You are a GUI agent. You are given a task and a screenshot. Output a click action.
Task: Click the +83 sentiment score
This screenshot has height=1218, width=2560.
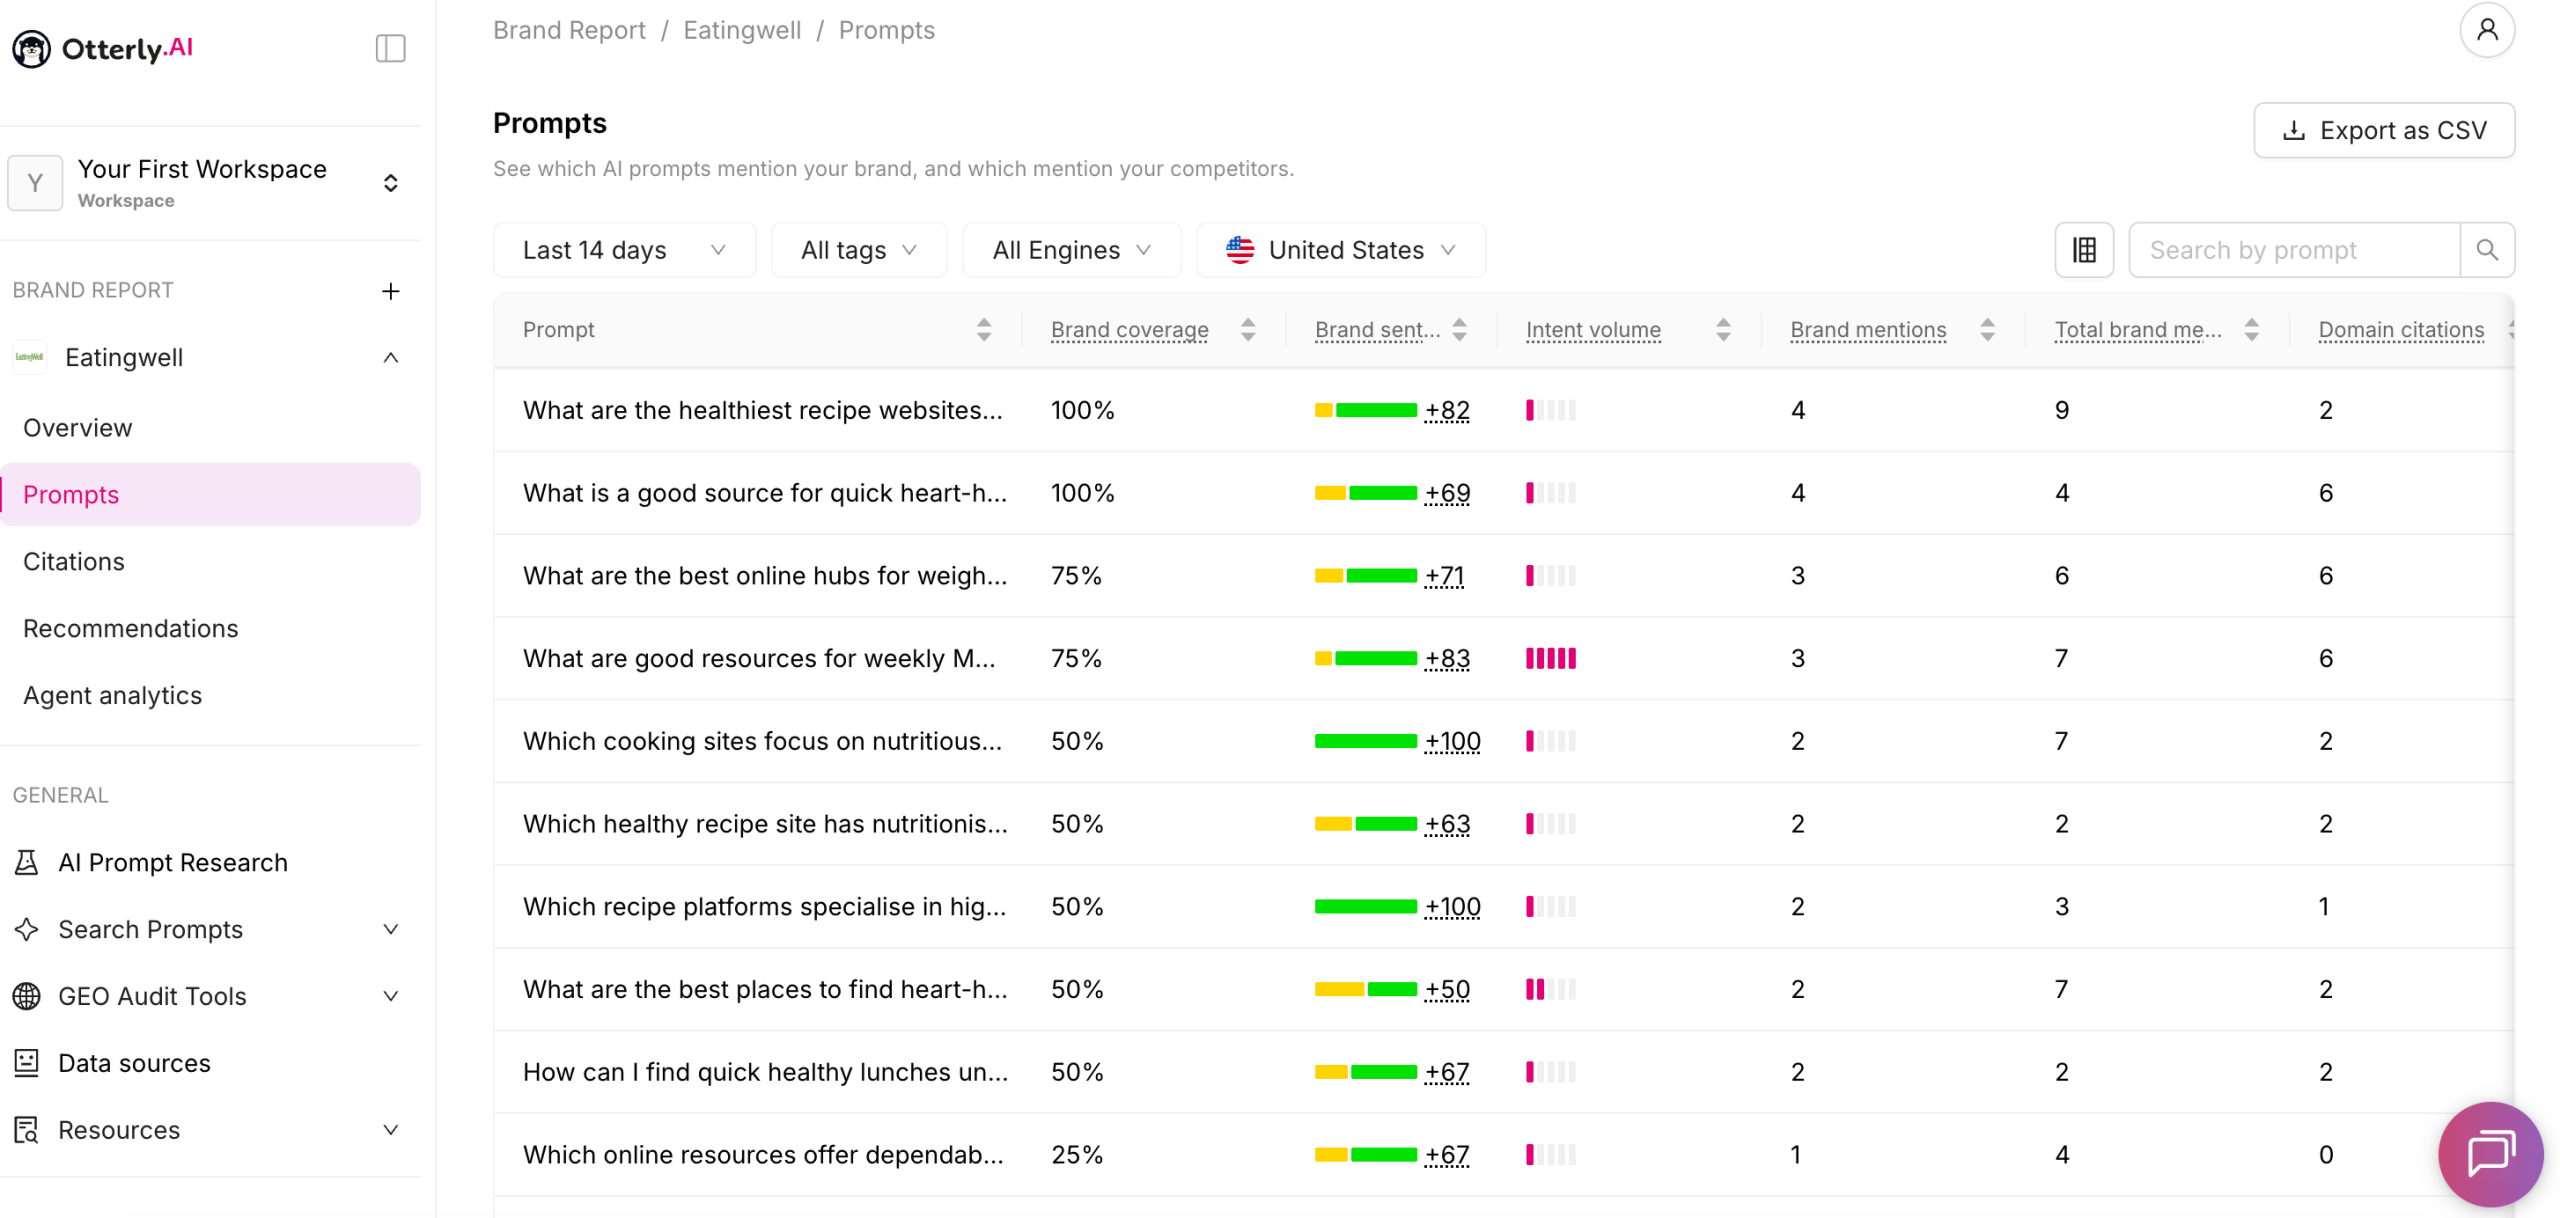1447,659
